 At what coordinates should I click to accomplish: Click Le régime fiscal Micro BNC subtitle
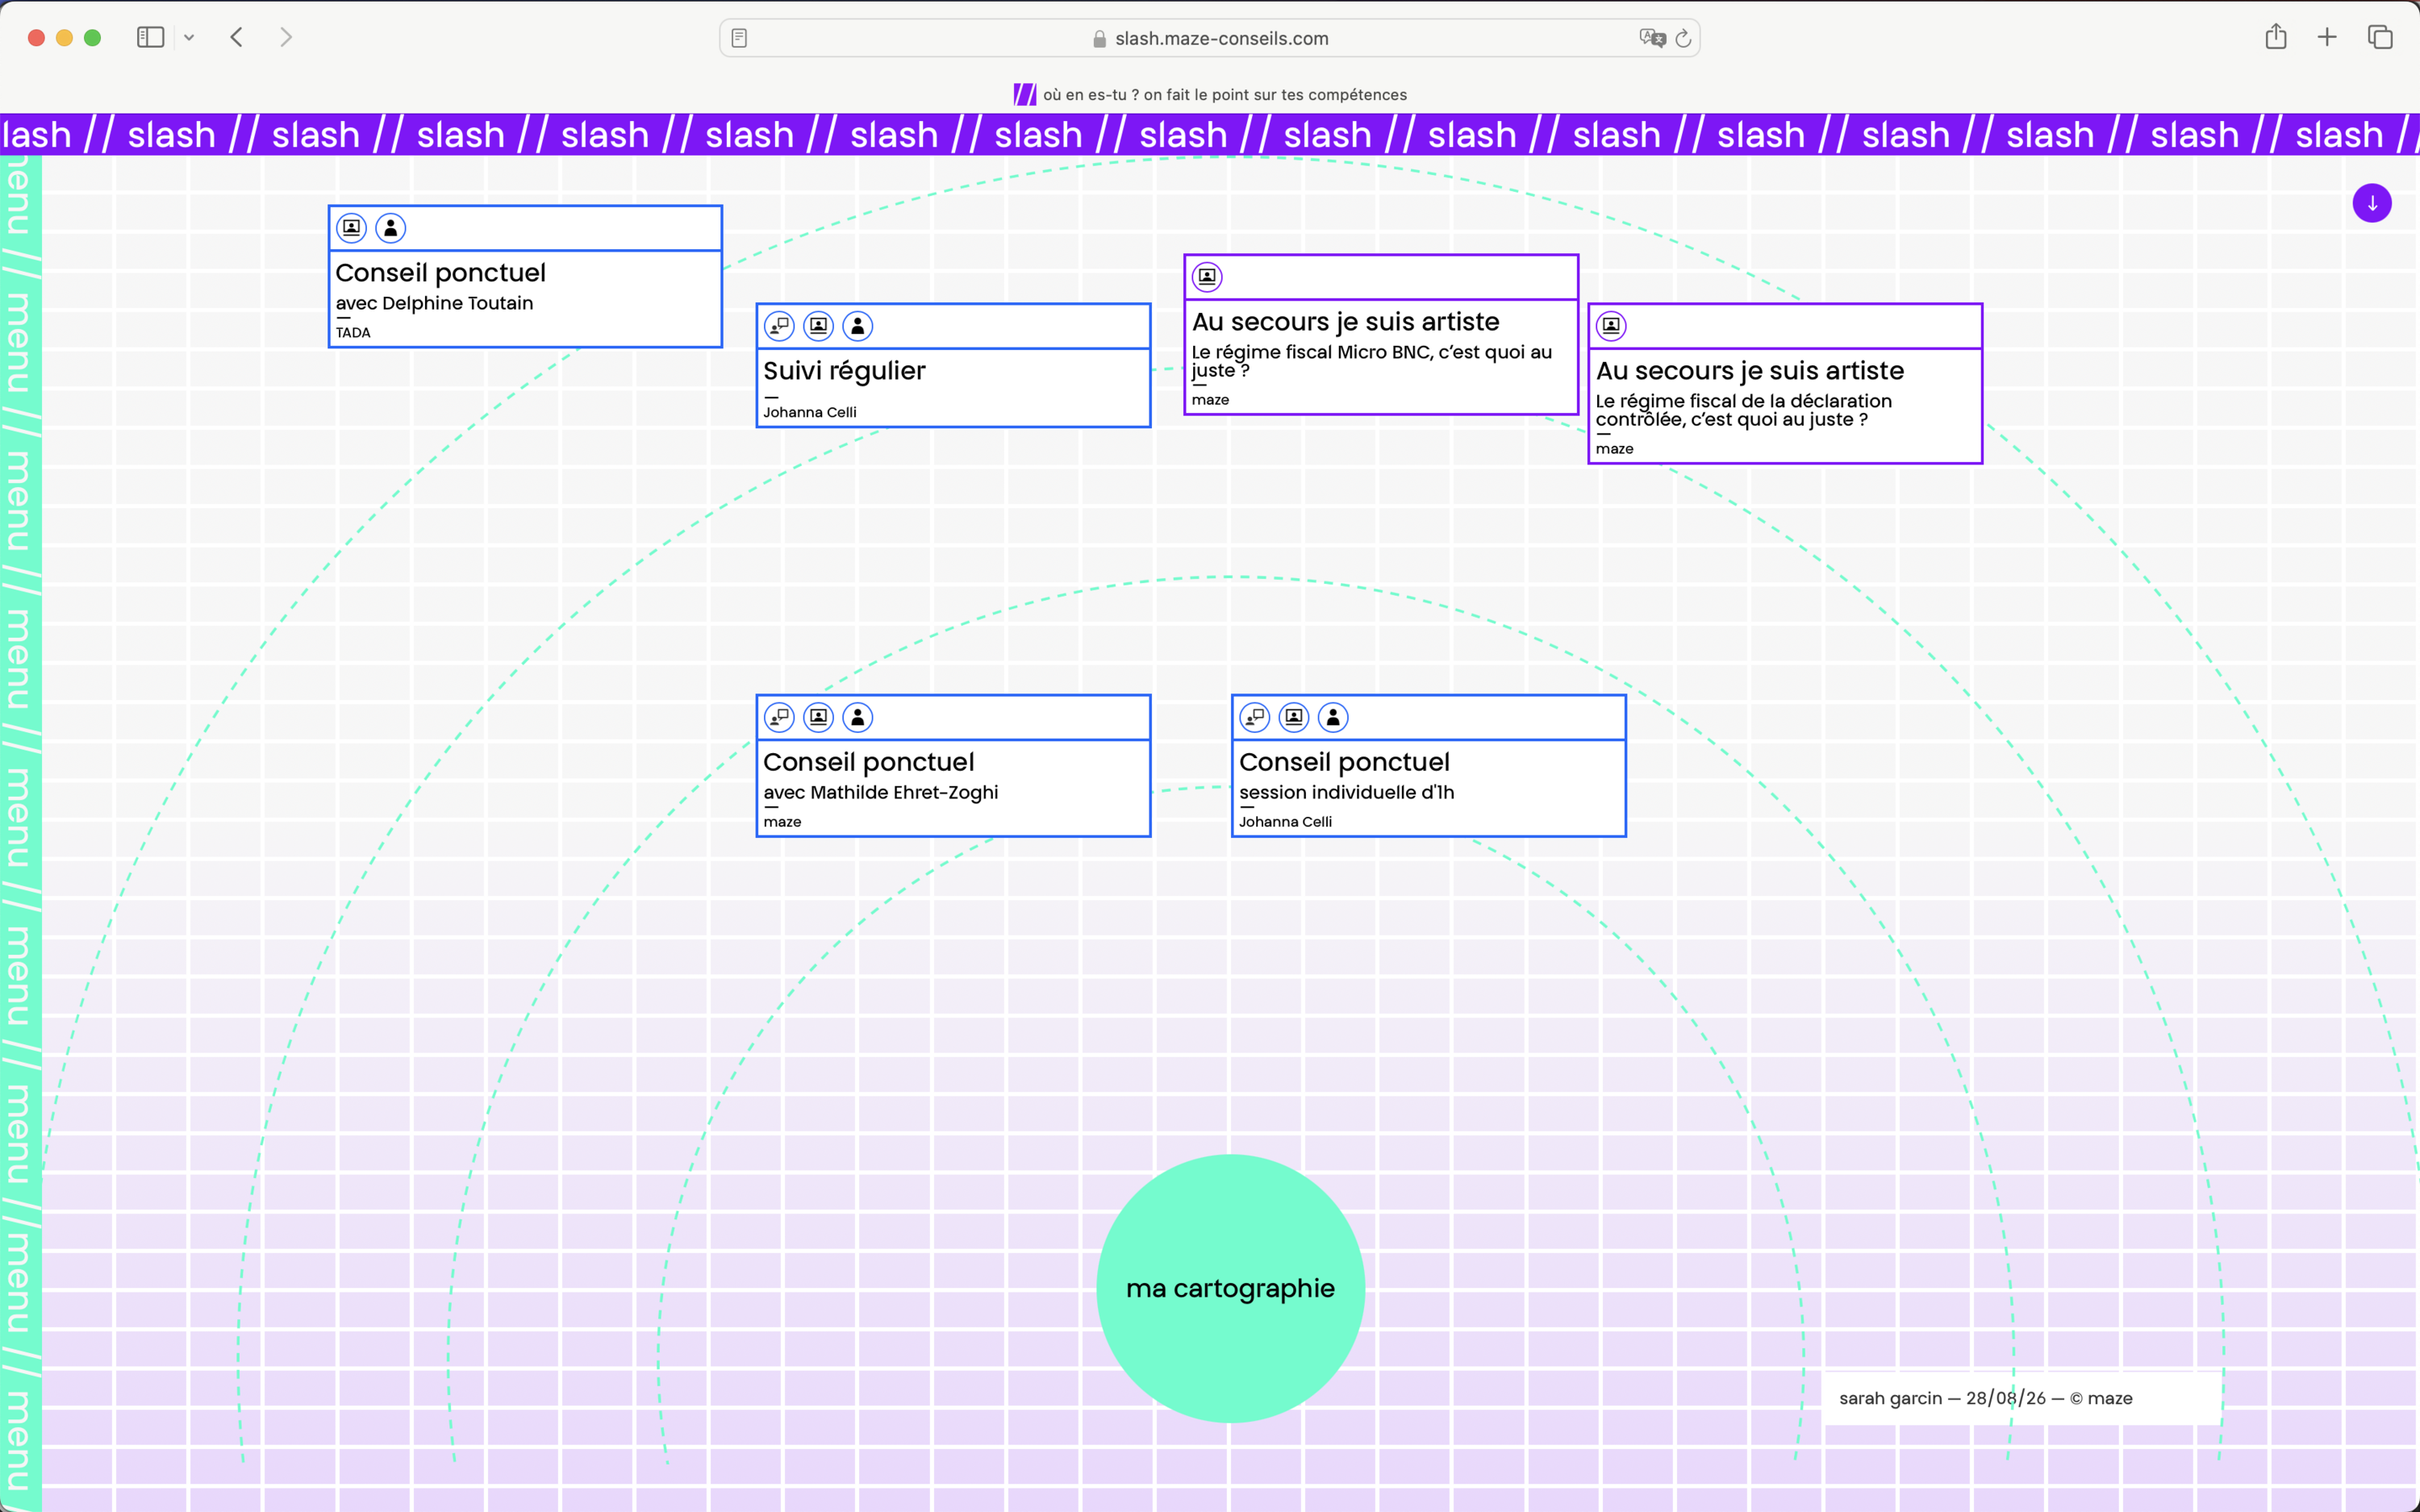pos(1371,361)
